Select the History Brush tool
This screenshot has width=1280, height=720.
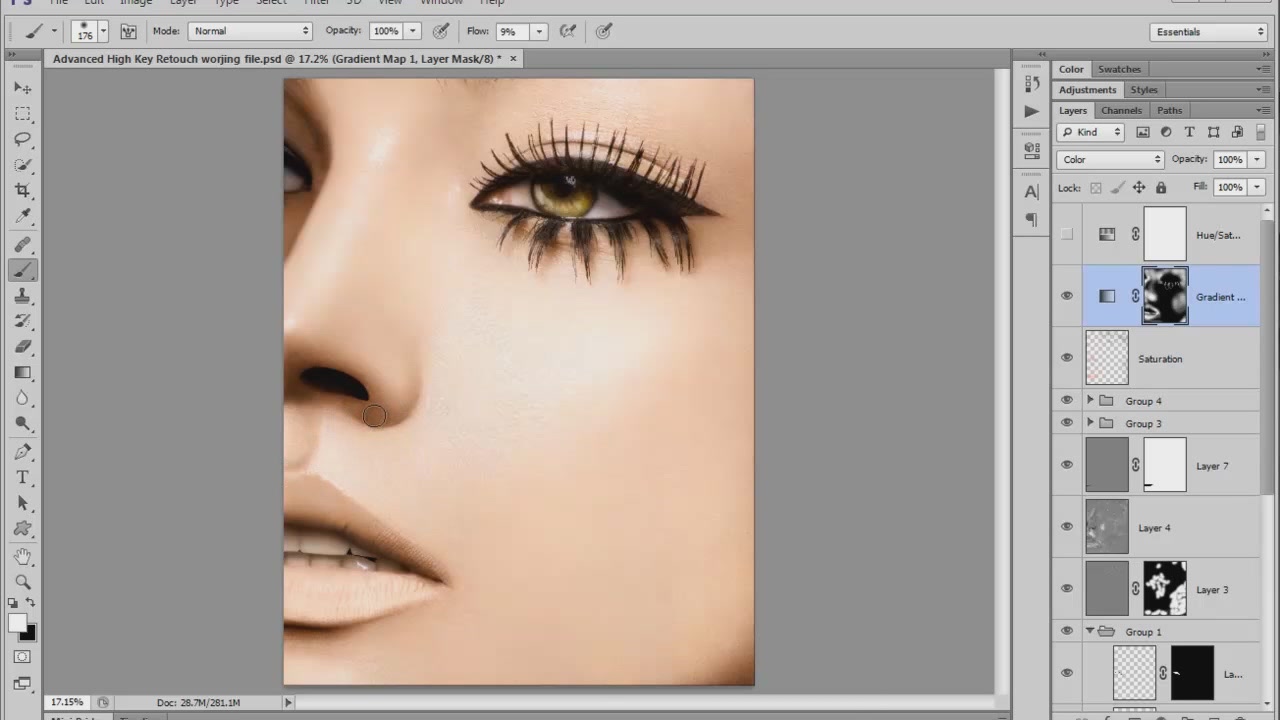click(22, 321)
